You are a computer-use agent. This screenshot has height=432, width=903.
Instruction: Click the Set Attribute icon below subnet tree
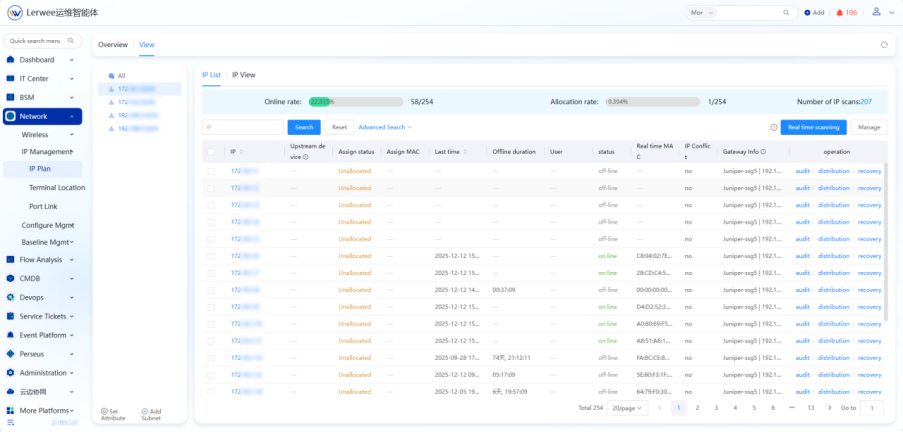pos(105,410)
